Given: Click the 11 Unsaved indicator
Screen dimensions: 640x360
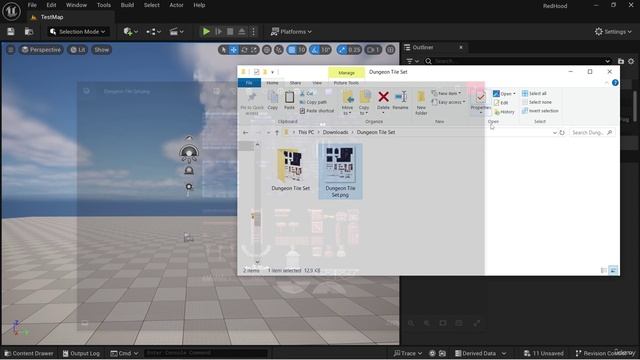Looking at the screenshot, I should [x=544, y=353].
